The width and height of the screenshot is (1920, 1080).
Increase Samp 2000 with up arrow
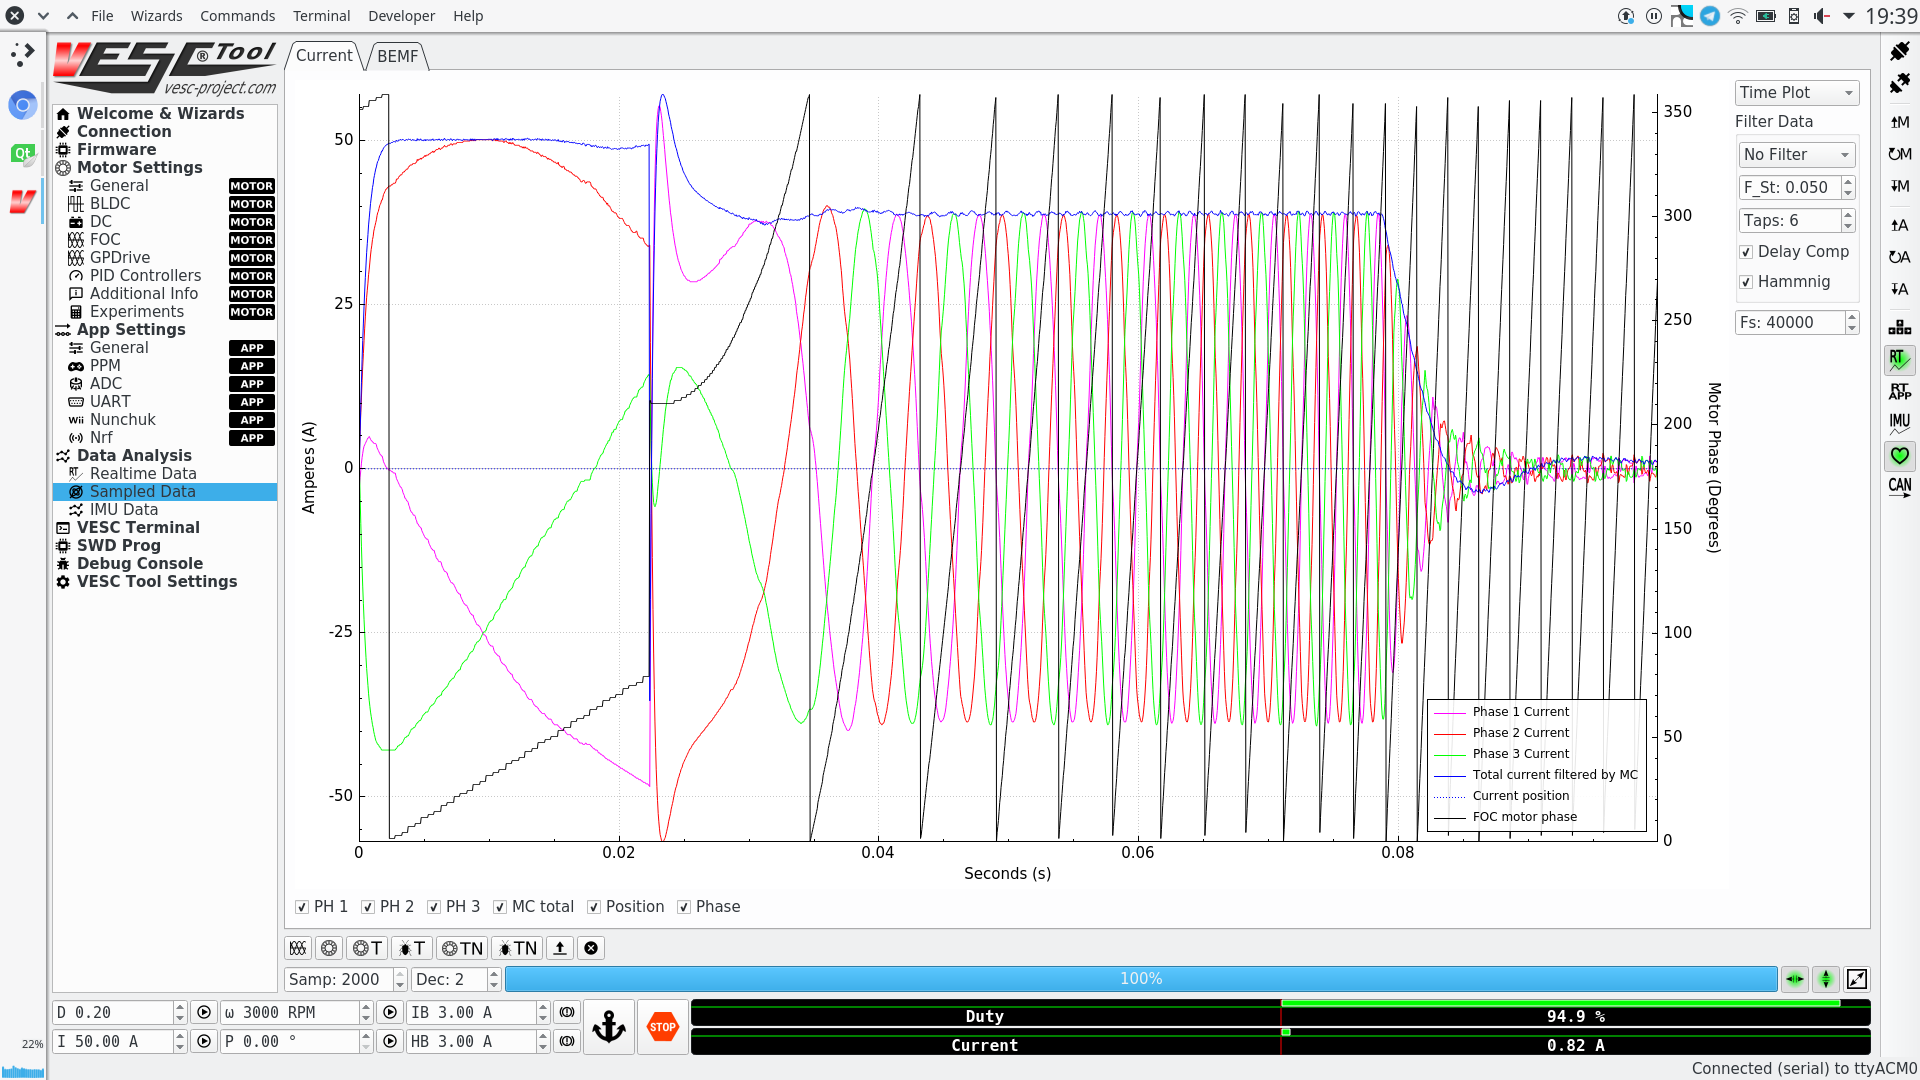pyautogui.click(x=400, y=974)
